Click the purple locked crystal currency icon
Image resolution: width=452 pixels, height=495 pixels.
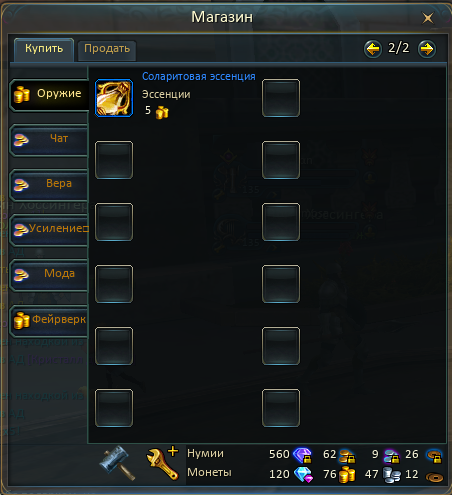pyautogui.click(x=302, y=455)
